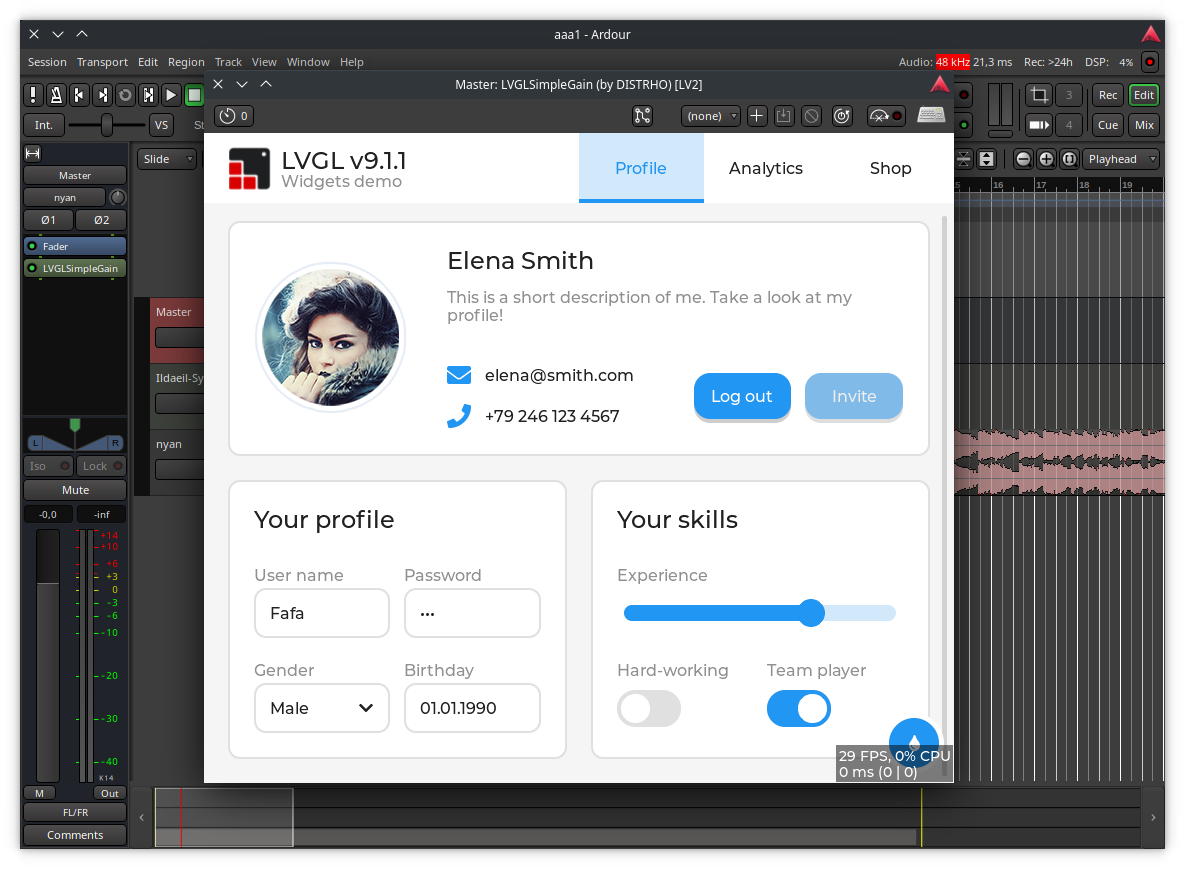Click the latency clock button showing 0
The height and width of the screenshot is (869, 1185).
[233, 116]
